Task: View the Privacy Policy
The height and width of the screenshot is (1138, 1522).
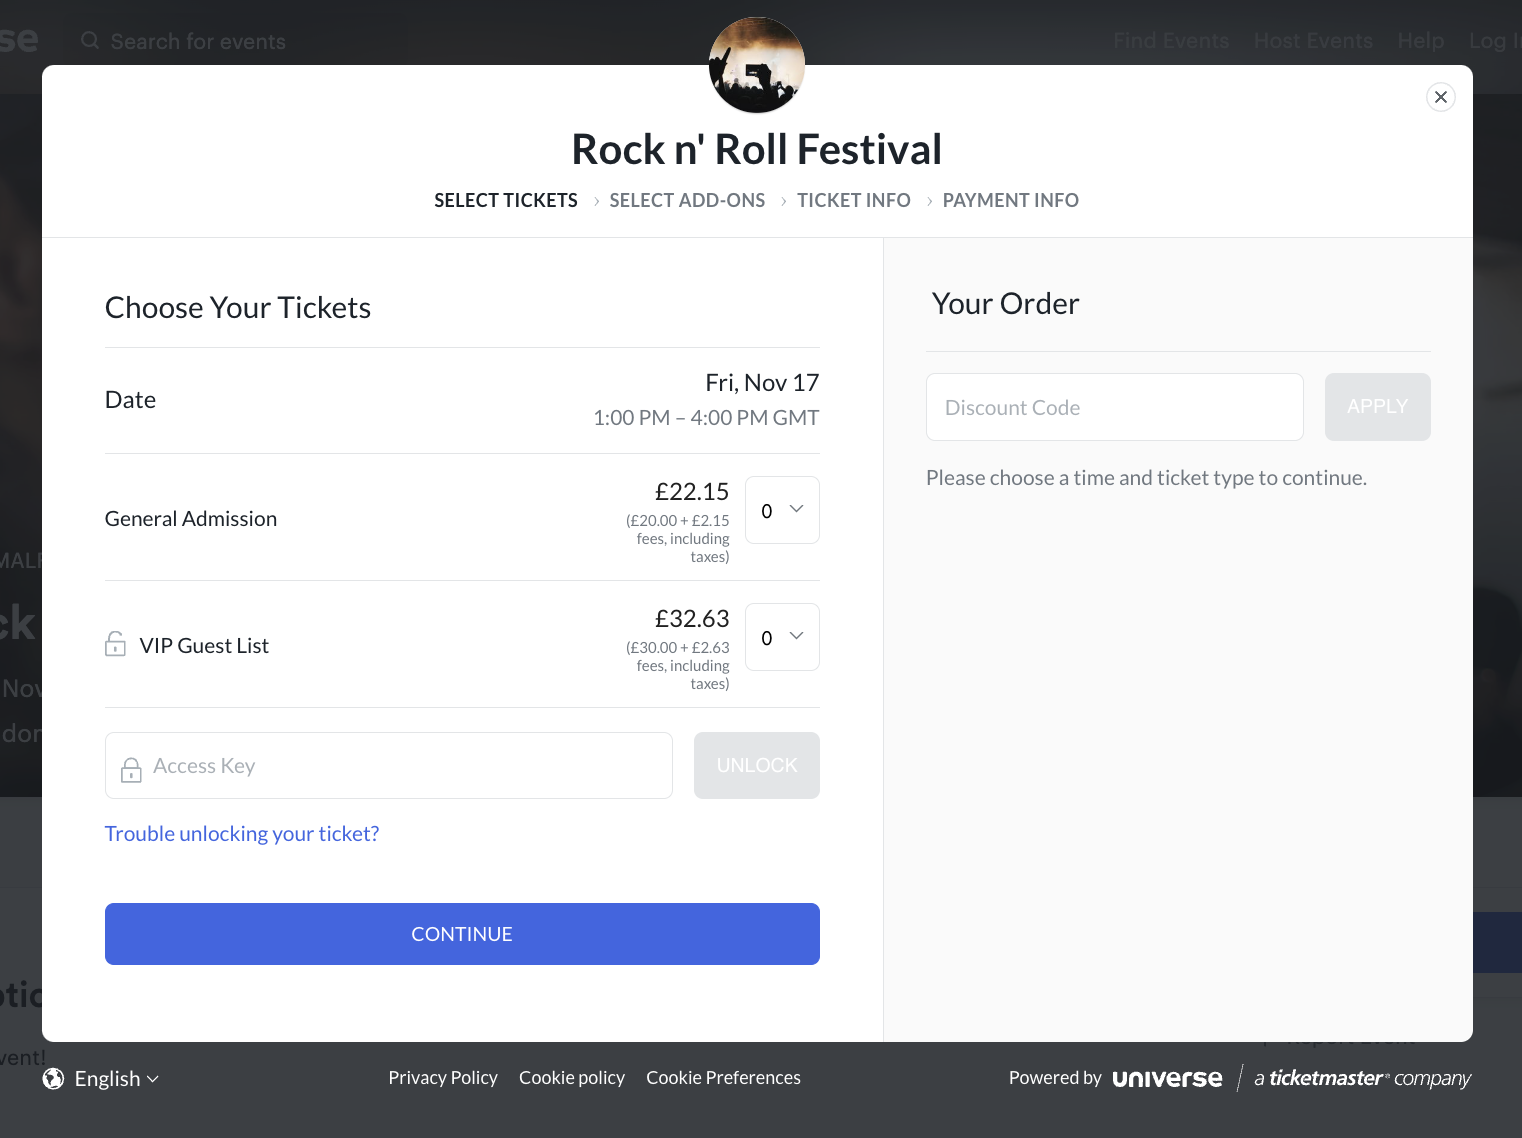Action: pos(442,1077)
